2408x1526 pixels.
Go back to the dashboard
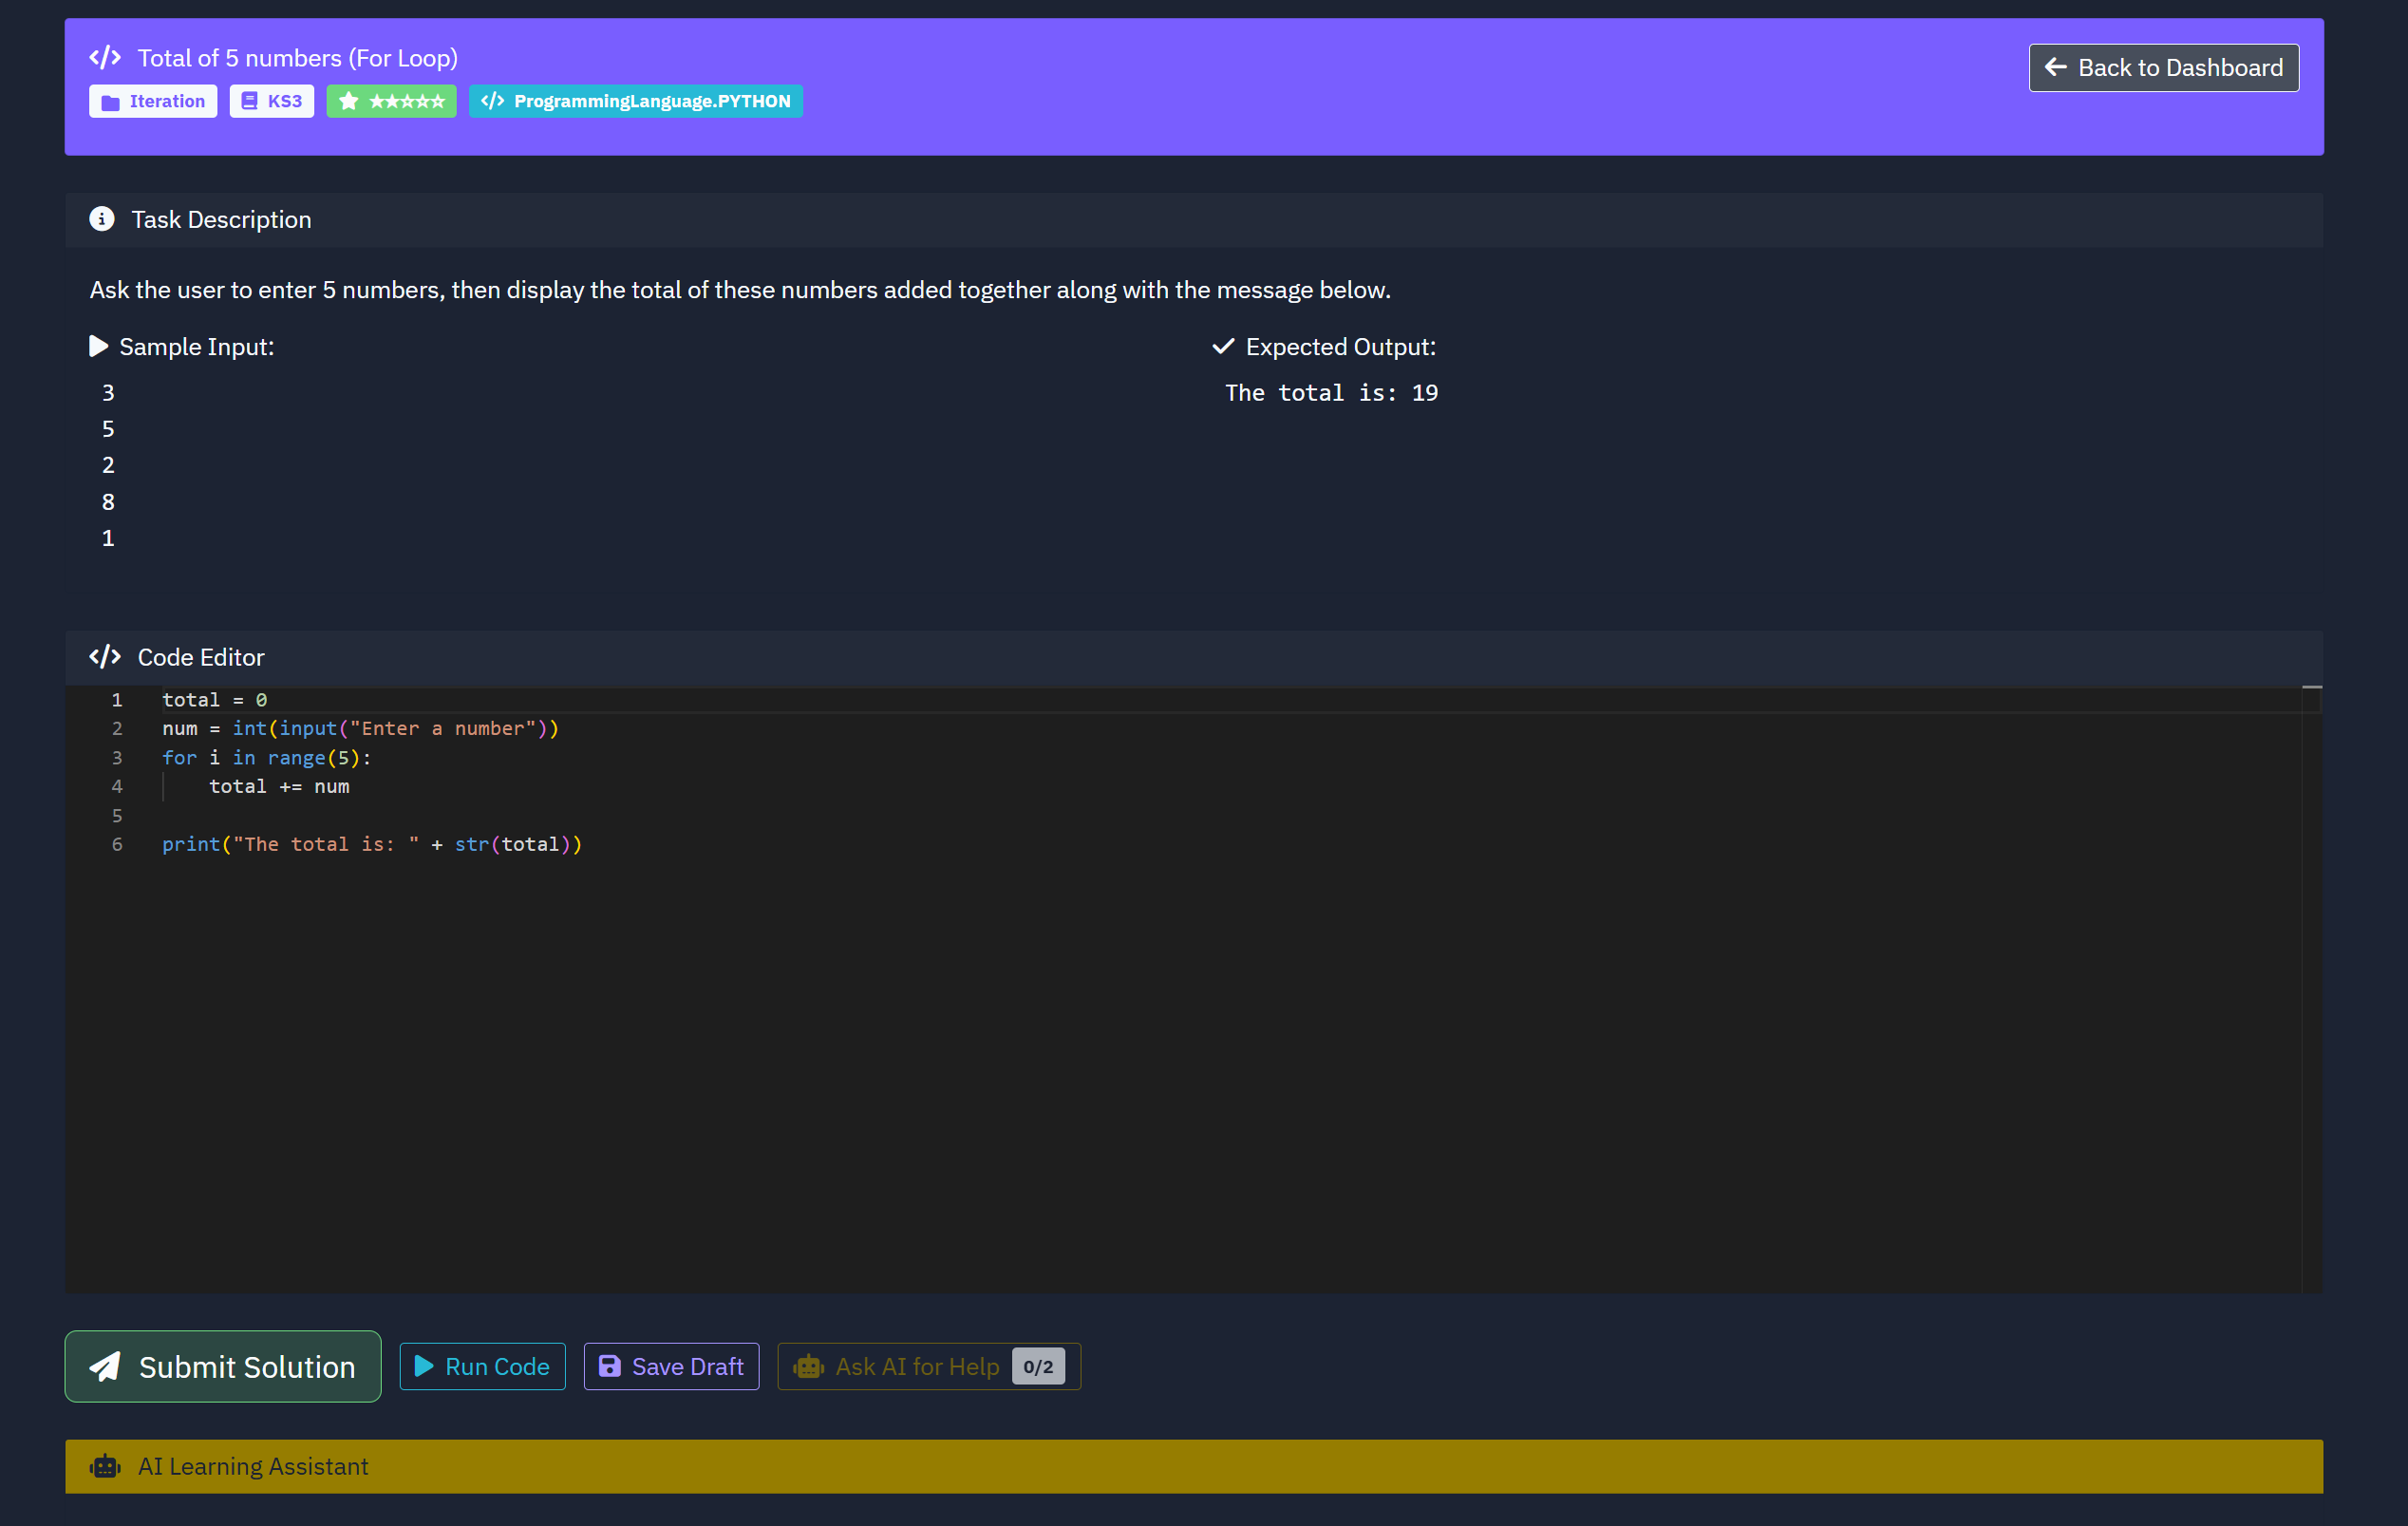click(x=2164, y=68)
